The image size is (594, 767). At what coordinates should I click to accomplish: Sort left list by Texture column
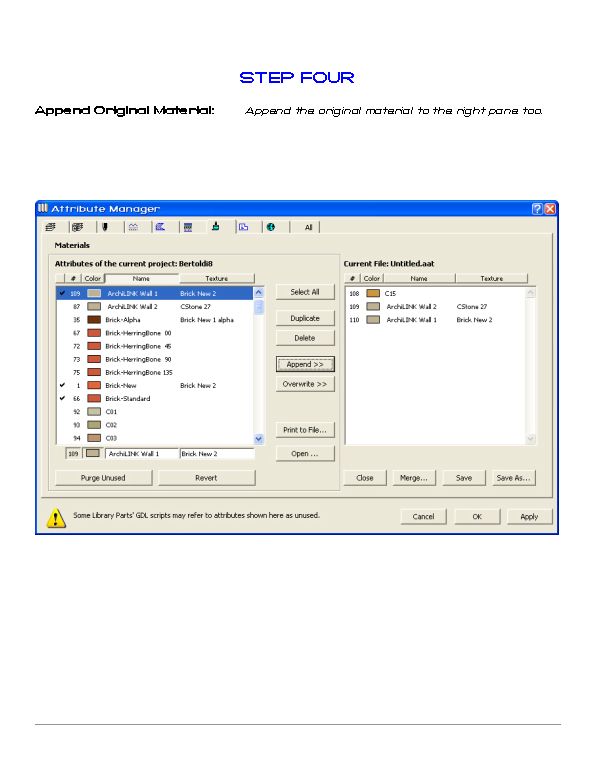pyautogui.click(x=217, y=278)
